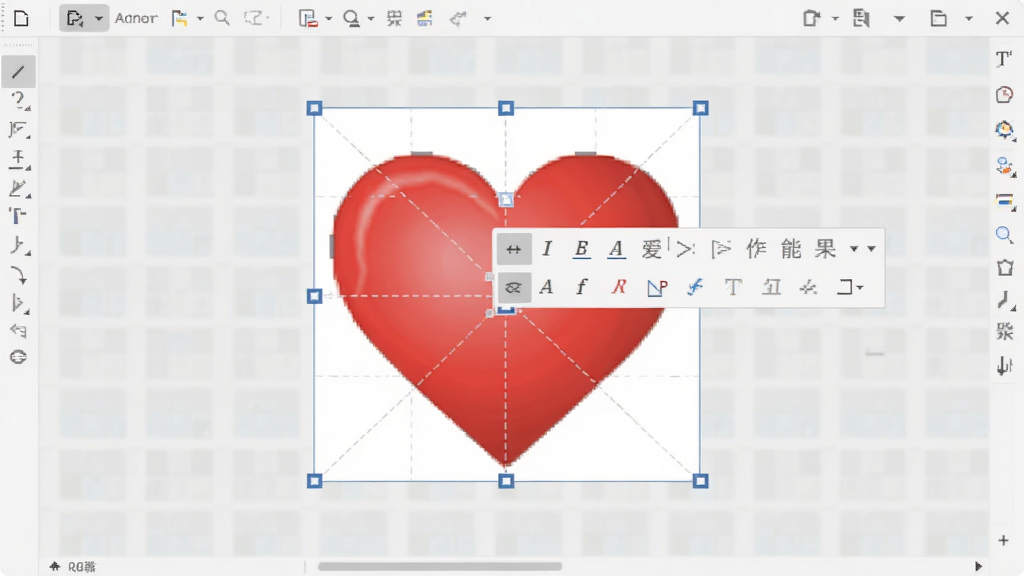This screenshot has height=576, width=1024.
Task: Click the document list icon at top right
Action: 861,18
